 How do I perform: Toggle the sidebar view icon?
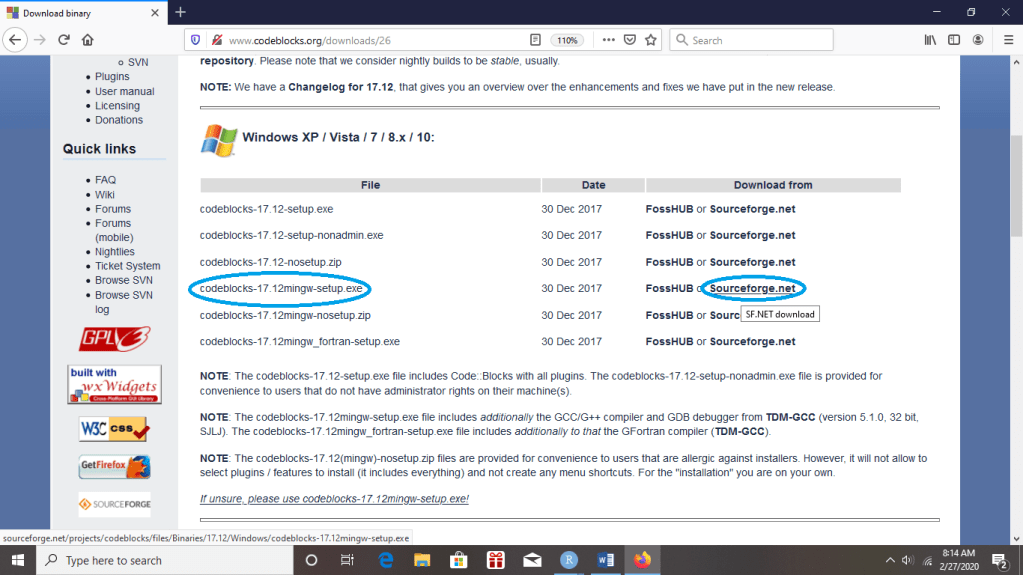pyautogui.click(x=954, y=40)
